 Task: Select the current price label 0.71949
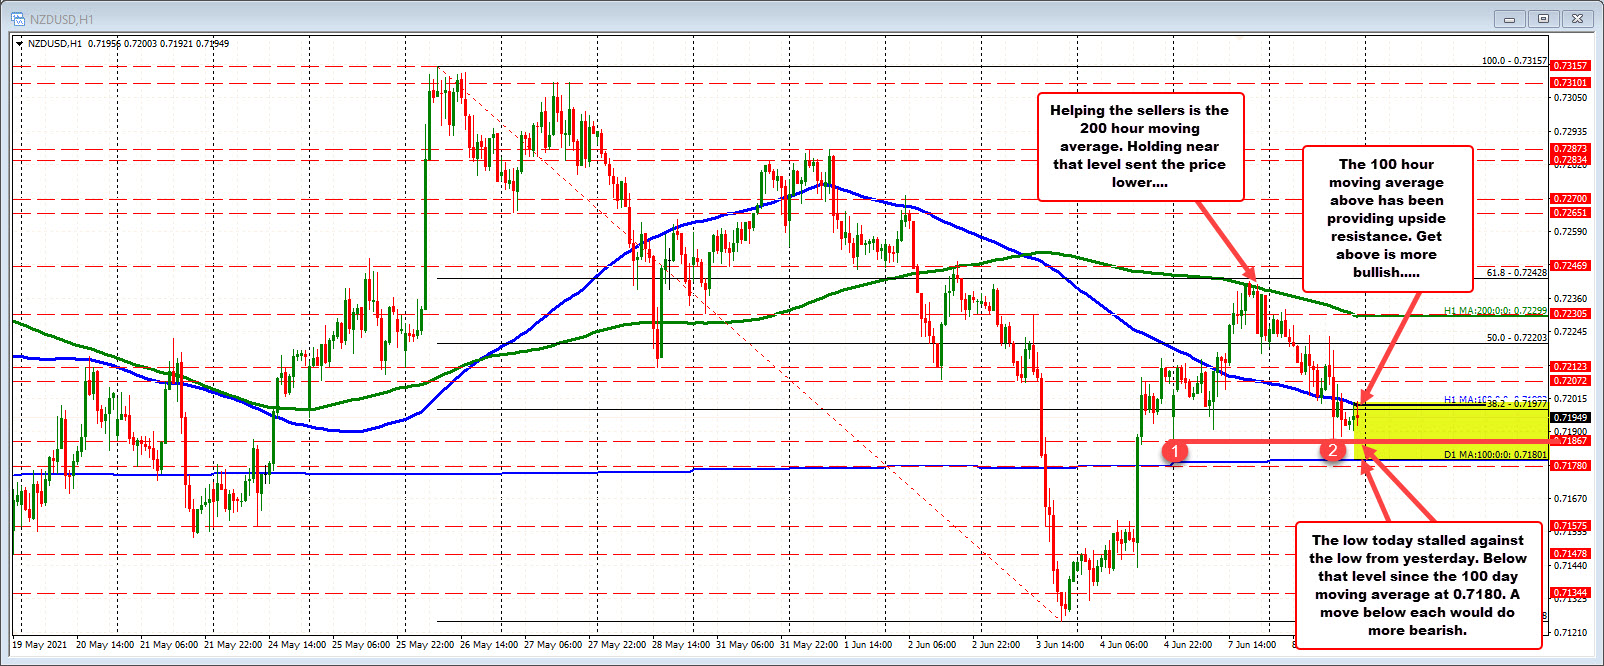(x=1569, y=417)
